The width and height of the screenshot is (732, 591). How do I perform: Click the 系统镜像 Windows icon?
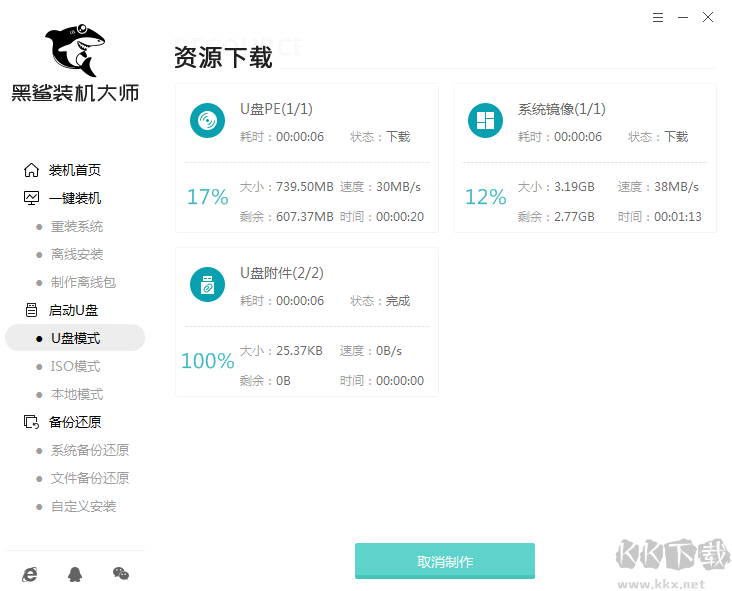(x=485, y=120)
